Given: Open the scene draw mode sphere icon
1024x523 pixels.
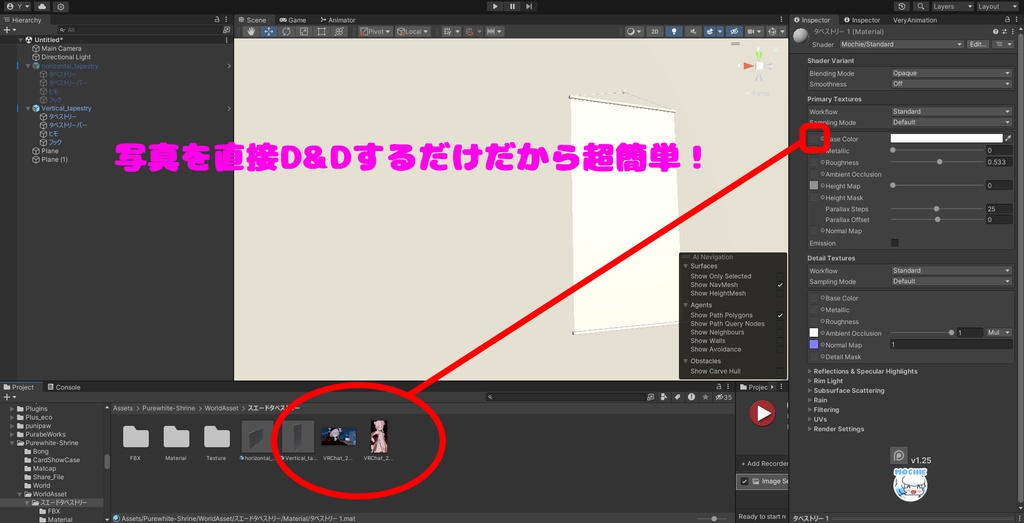Looking at the screenshot, I should coord(630,31).
